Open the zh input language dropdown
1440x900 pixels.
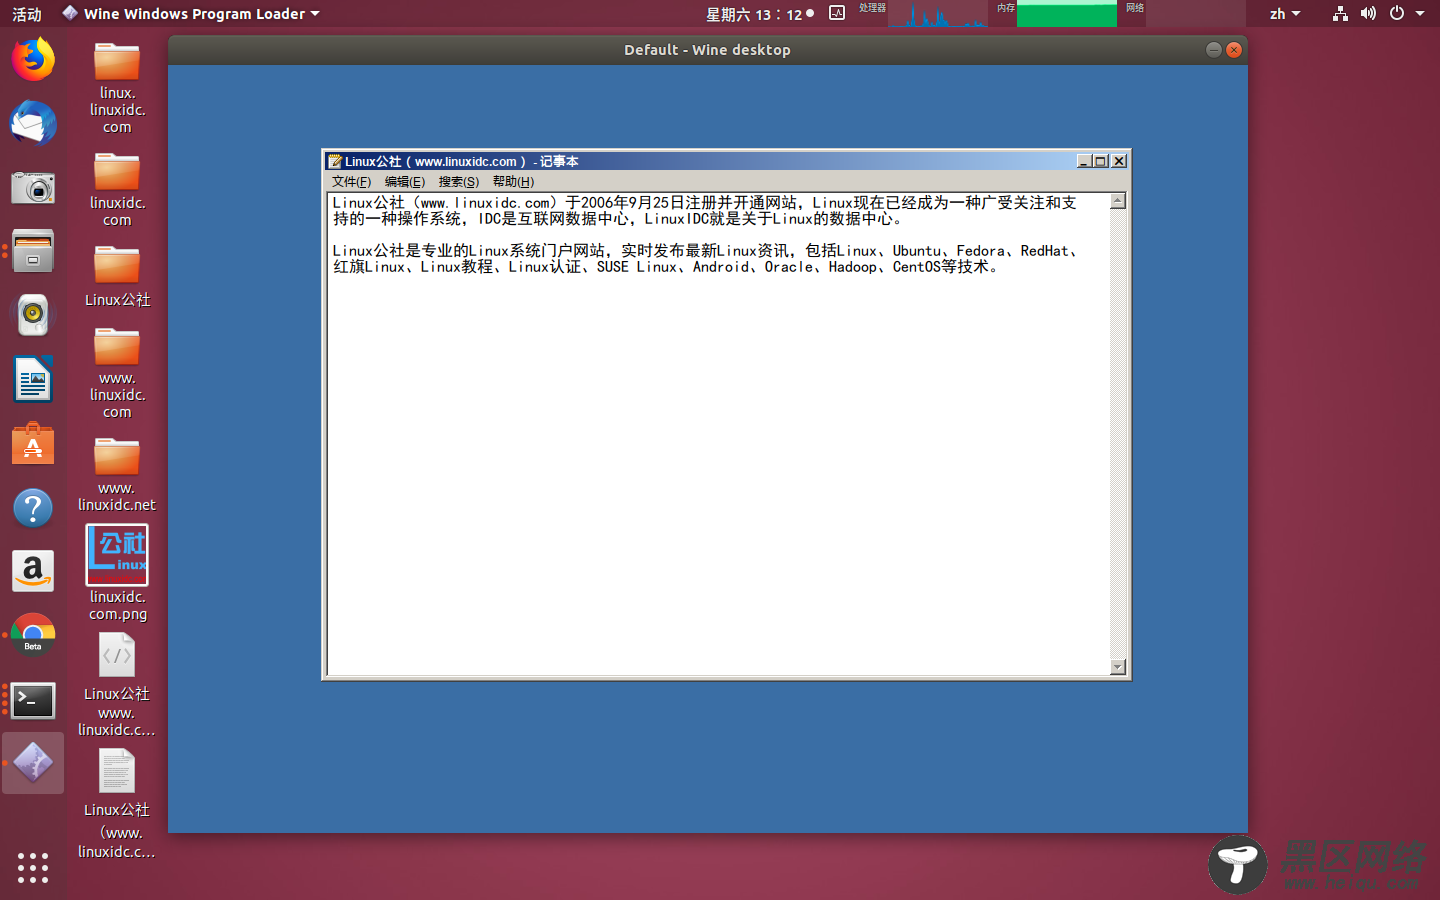click(x=1285, y=14)
